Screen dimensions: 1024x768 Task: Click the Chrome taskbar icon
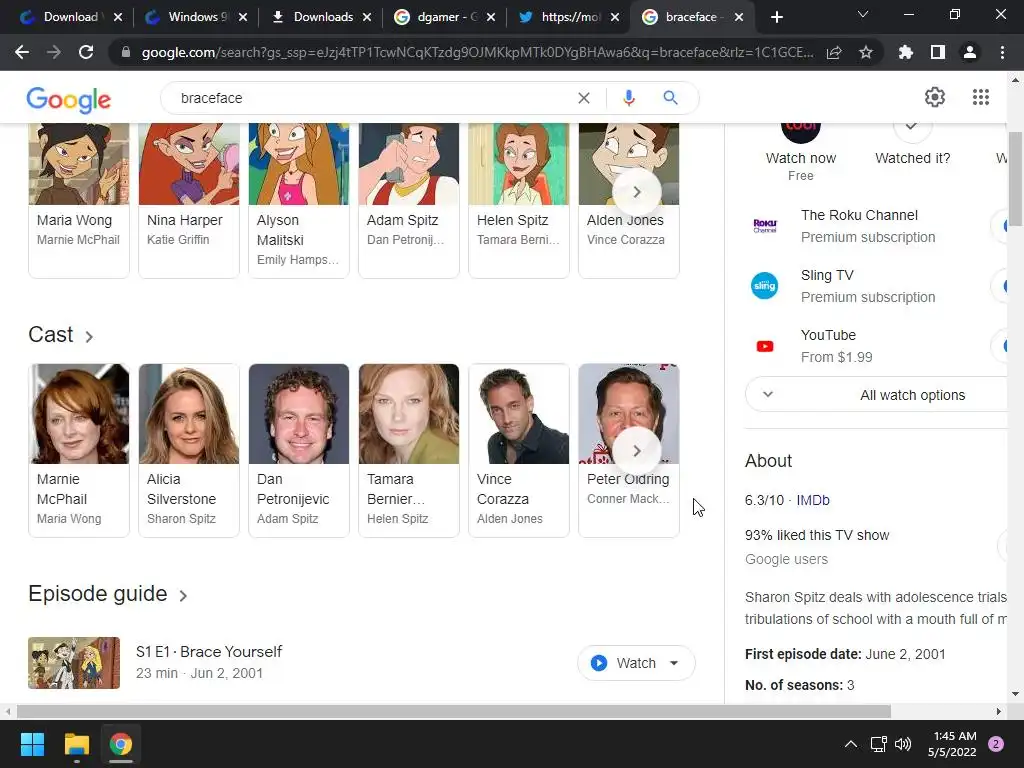point(121,744)
